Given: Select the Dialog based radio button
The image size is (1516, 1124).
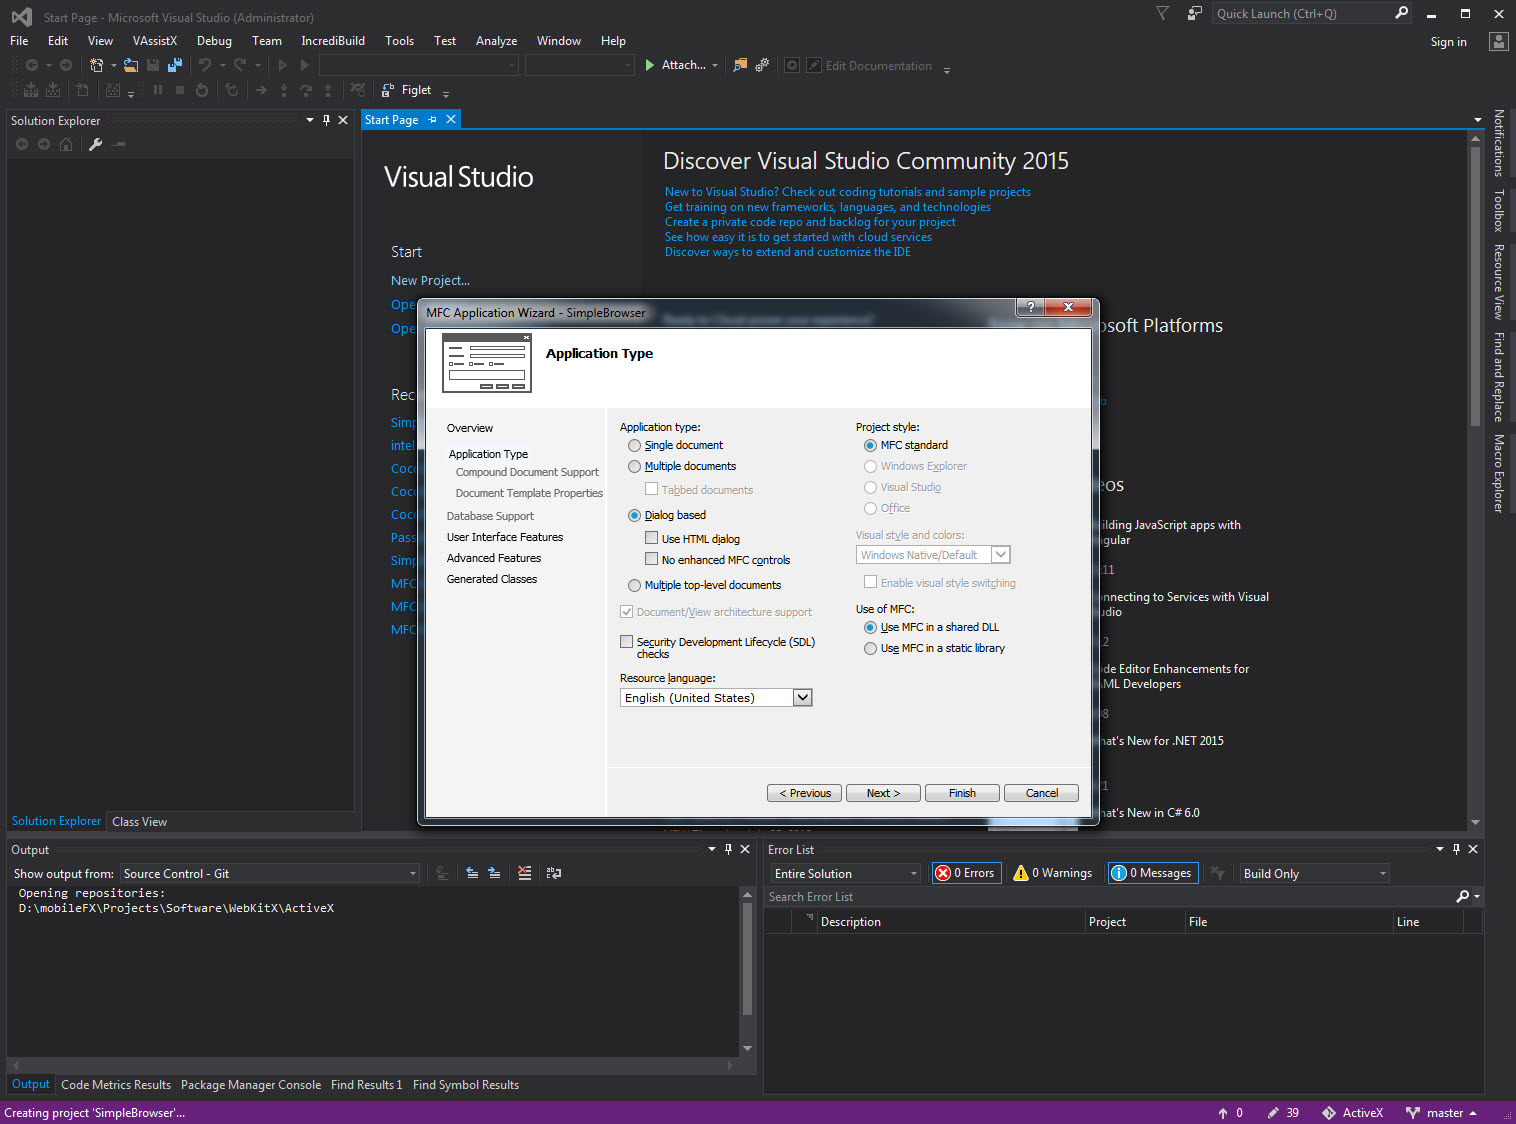Looking at the screenshot, I should 634,516.
